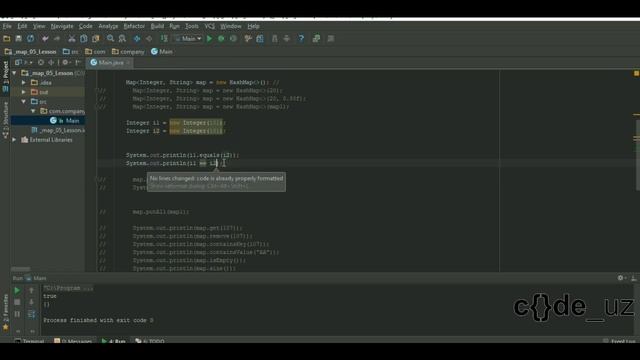
Task: Expand the out folder
Action: pos(24,92)
